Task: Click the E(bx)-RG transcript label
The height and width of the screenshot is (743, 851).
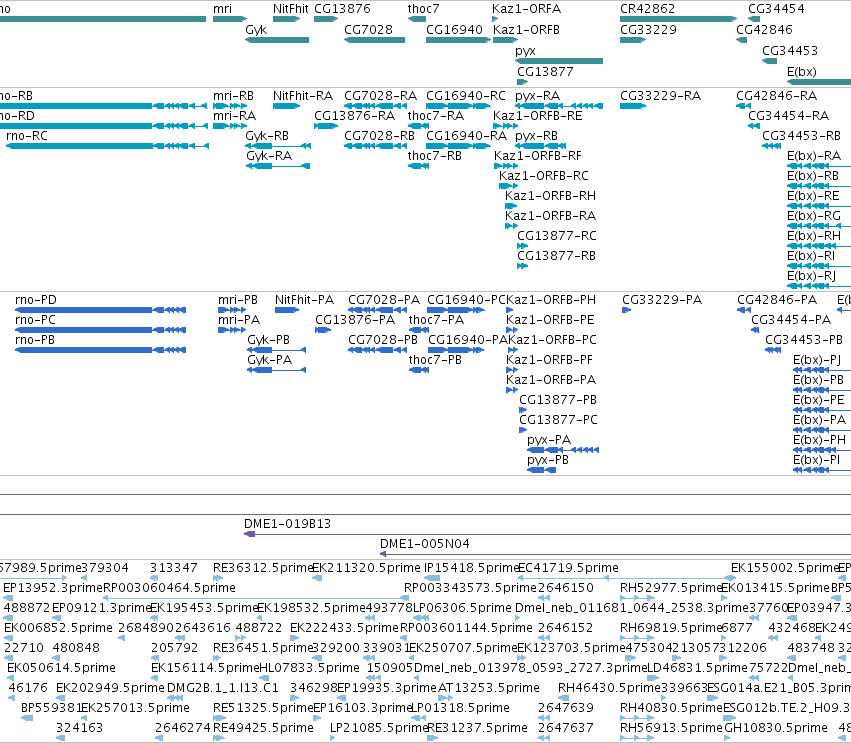Action: (x=814, y=216)
